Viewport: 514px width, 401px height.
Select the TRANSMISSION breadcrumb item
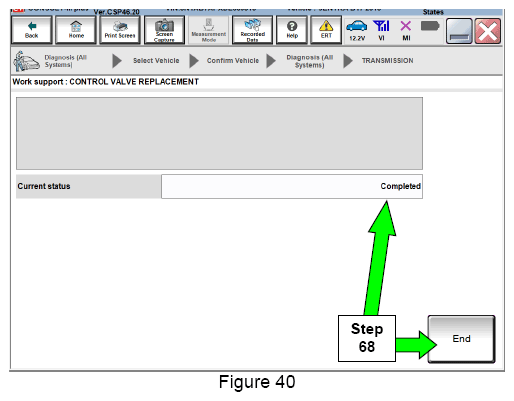click(x=387, y=61)
